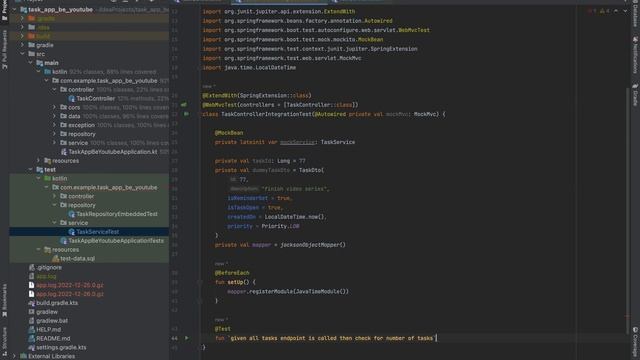Screen dimensions: 640x360
Task: Open the Gradle tool window
Action: pos(635,96)
